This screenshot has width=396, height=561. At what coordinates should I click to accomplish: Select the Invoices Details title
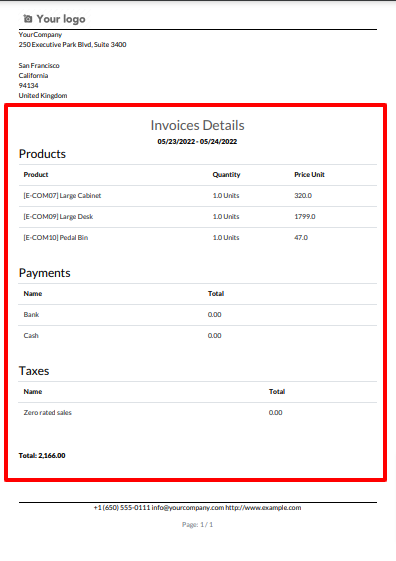coord(197,125)
